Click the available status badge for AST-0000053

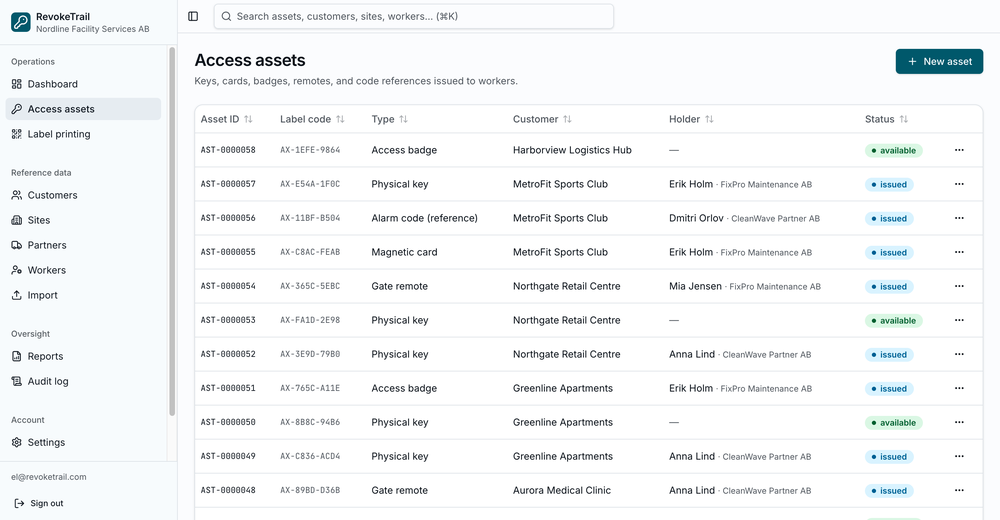click(x=893, y=320)
